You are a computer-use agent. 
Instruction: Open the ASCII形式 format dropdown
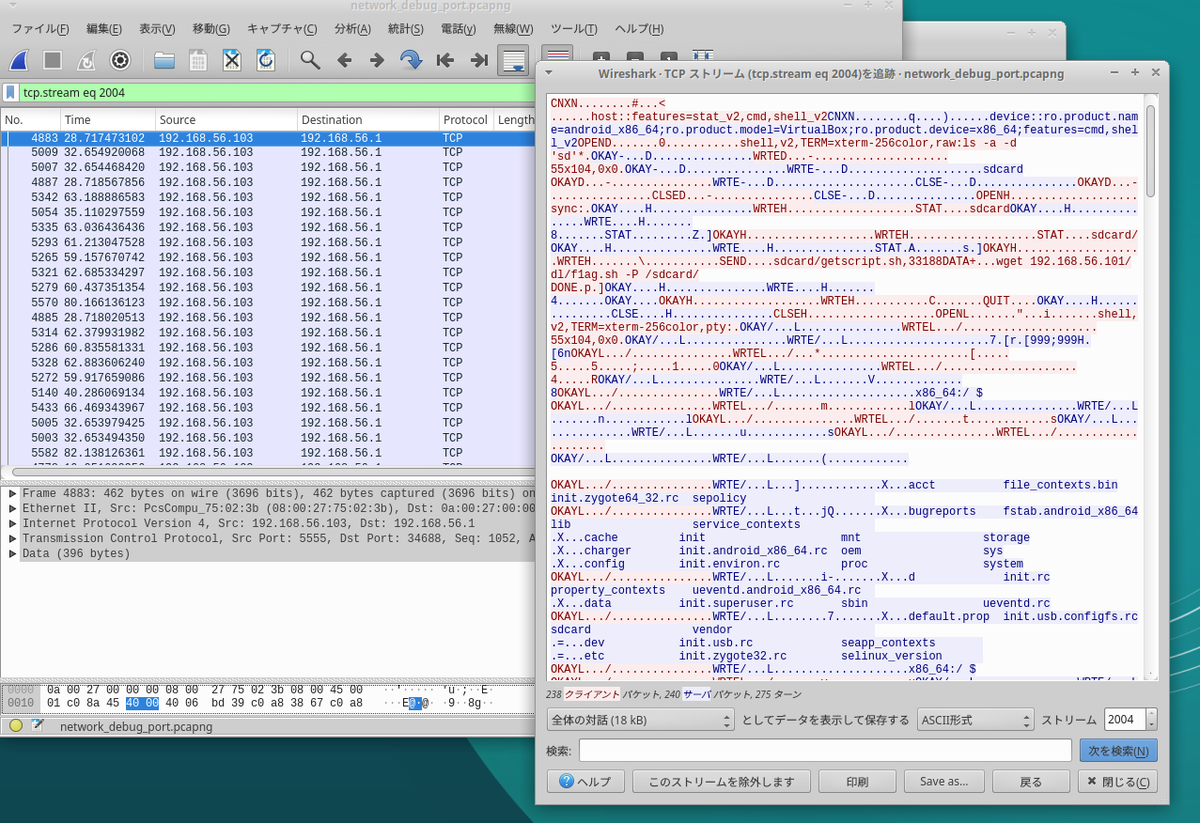tap(976, 719)
